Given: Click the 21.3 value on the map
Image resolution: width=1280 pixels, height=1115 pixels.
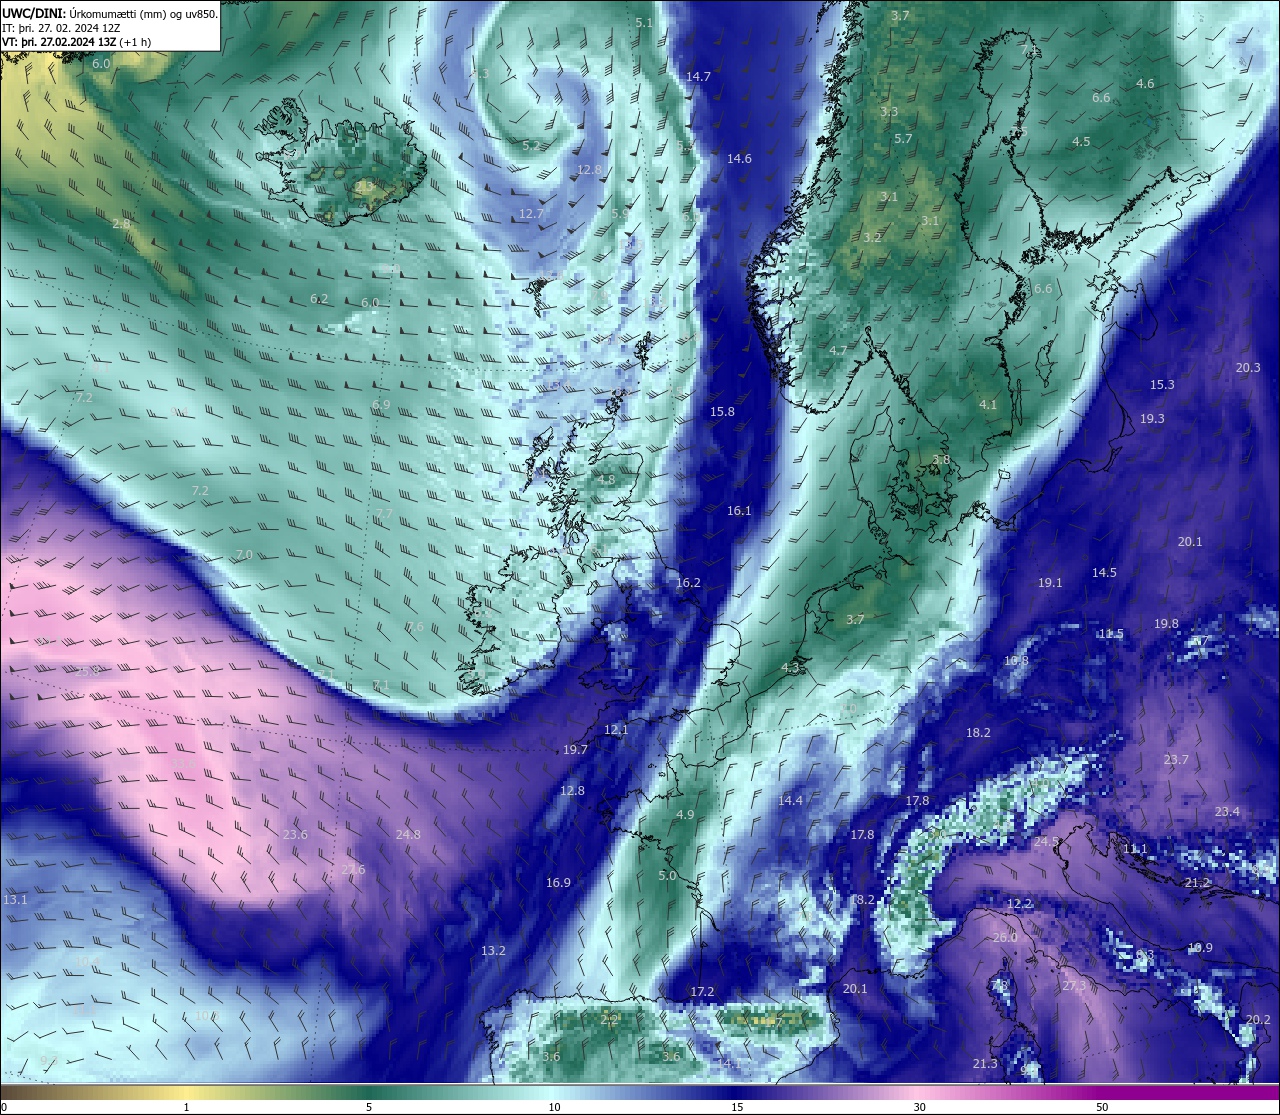Looking at the screenshot, I should point(985,1064).
